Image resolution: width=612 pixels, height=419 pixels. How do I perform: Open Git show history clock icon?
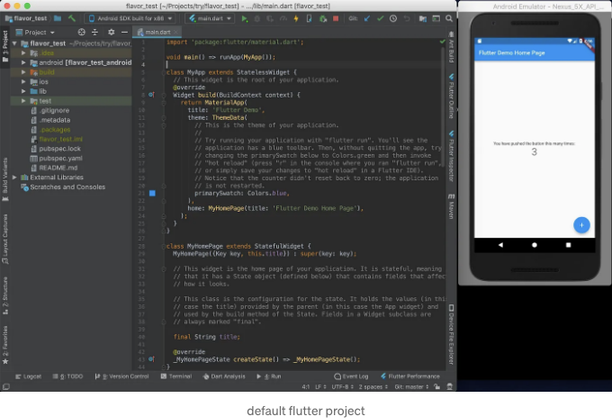click(x=393, y=18)
